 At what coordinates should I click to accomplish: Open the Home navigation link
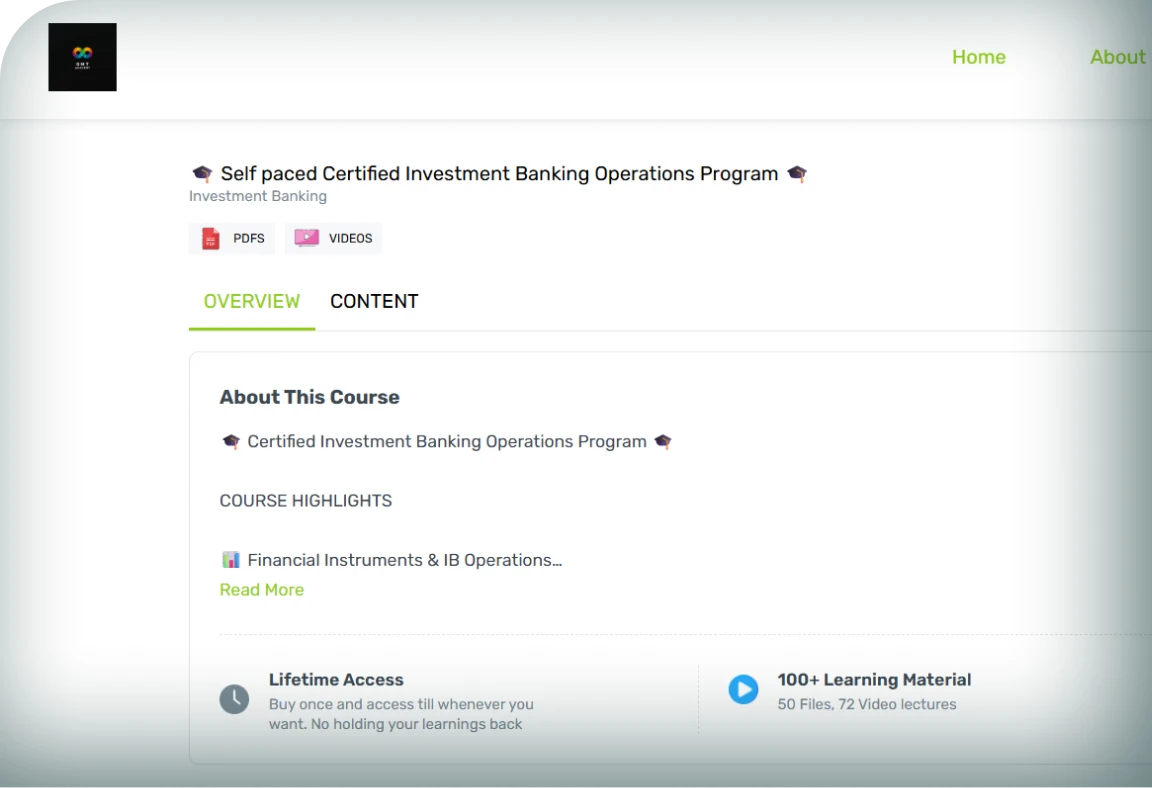[979, 57]
